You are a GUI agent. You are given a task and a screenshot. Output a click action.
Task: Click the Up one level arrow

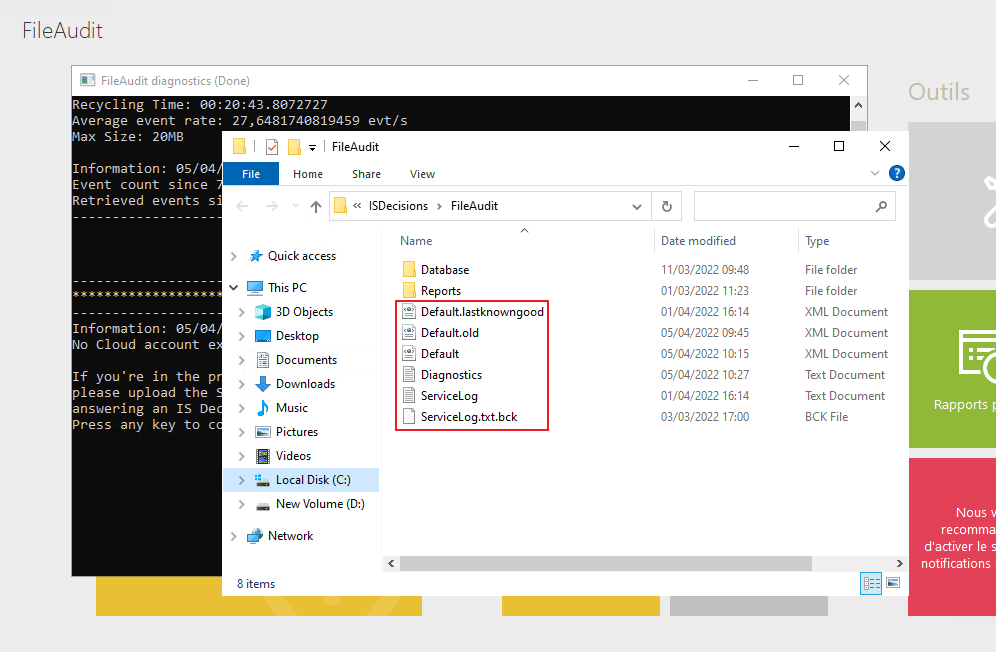pyautogui.click(x=316, y=207)
